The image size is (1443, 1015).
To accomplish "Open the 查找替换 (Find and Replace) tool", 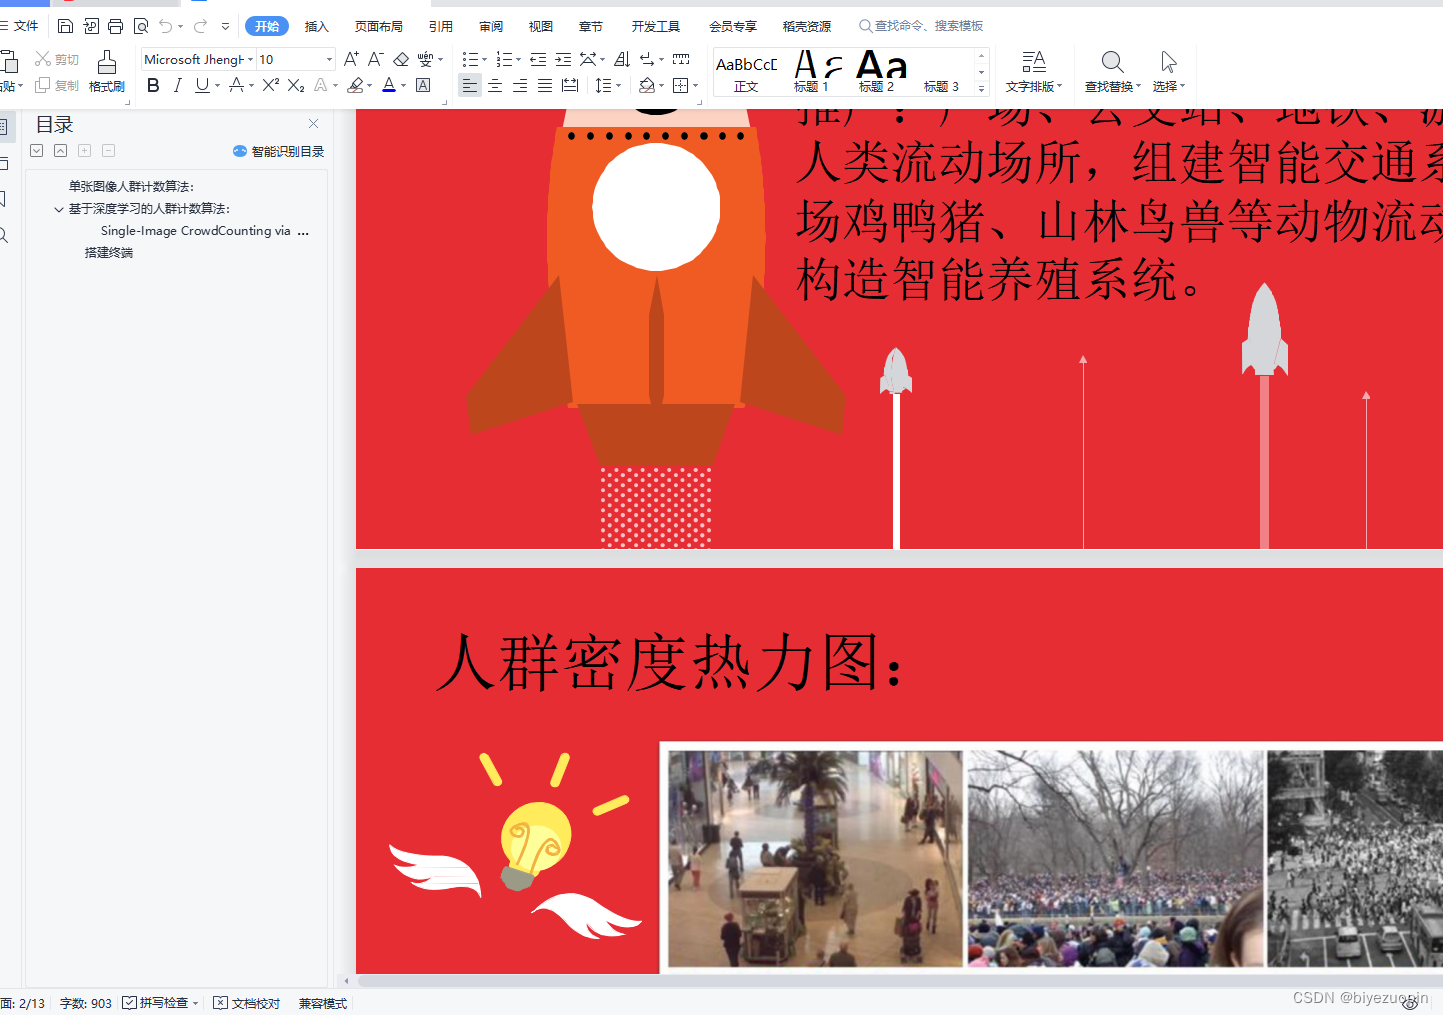I will click(1111, 70).
